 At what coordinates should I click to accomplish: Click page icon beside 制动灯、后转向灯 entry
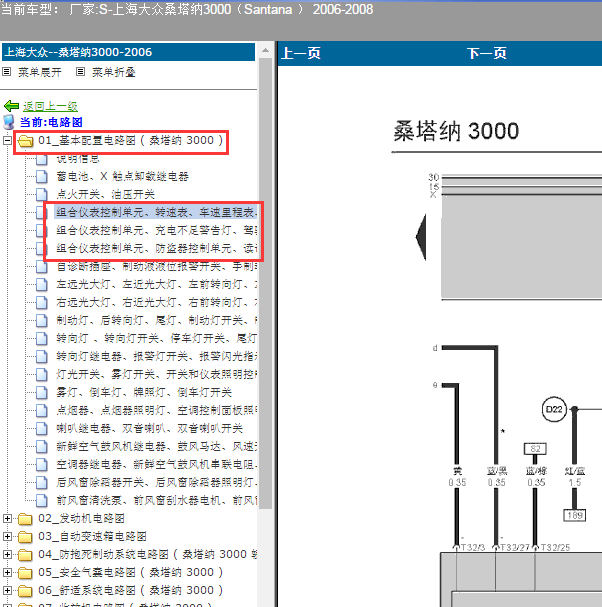point(42,321)
